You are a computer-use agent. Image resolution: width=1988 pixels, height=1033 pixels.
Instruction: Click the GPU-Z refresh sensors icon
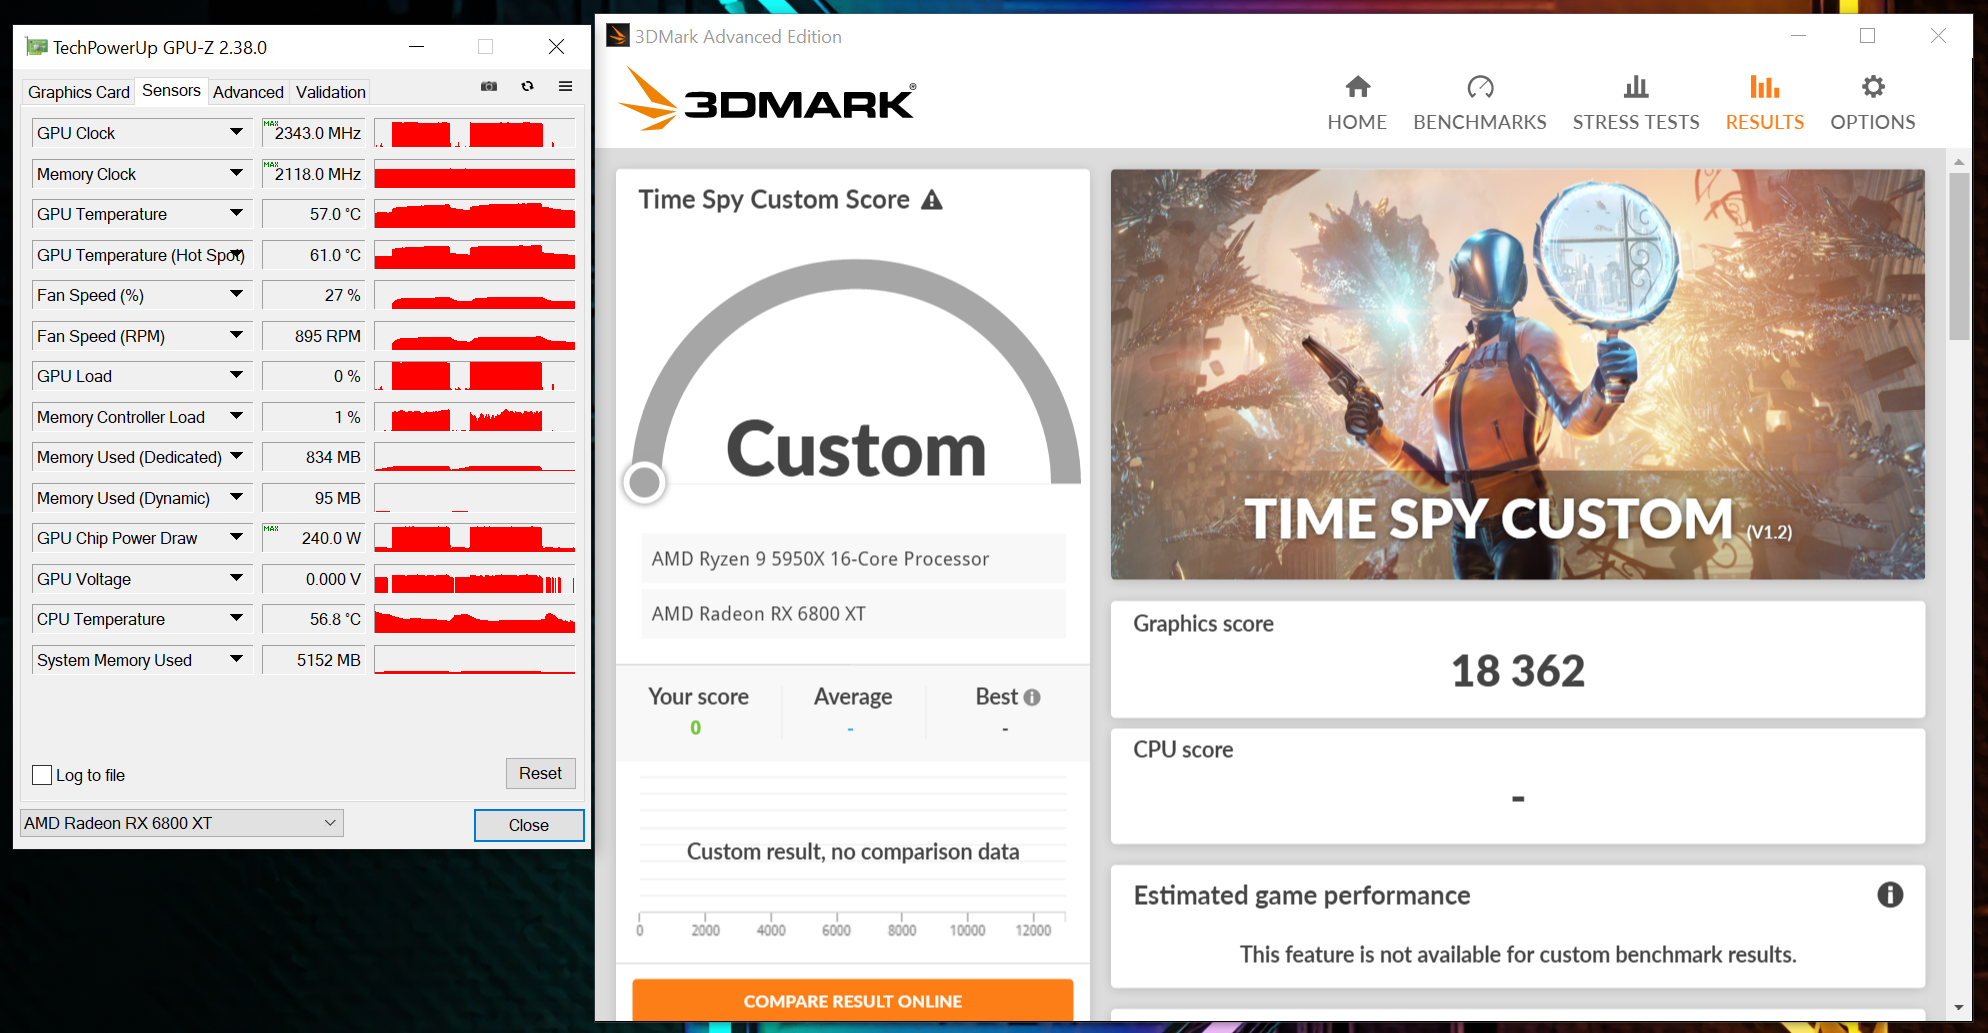[527, 87]
